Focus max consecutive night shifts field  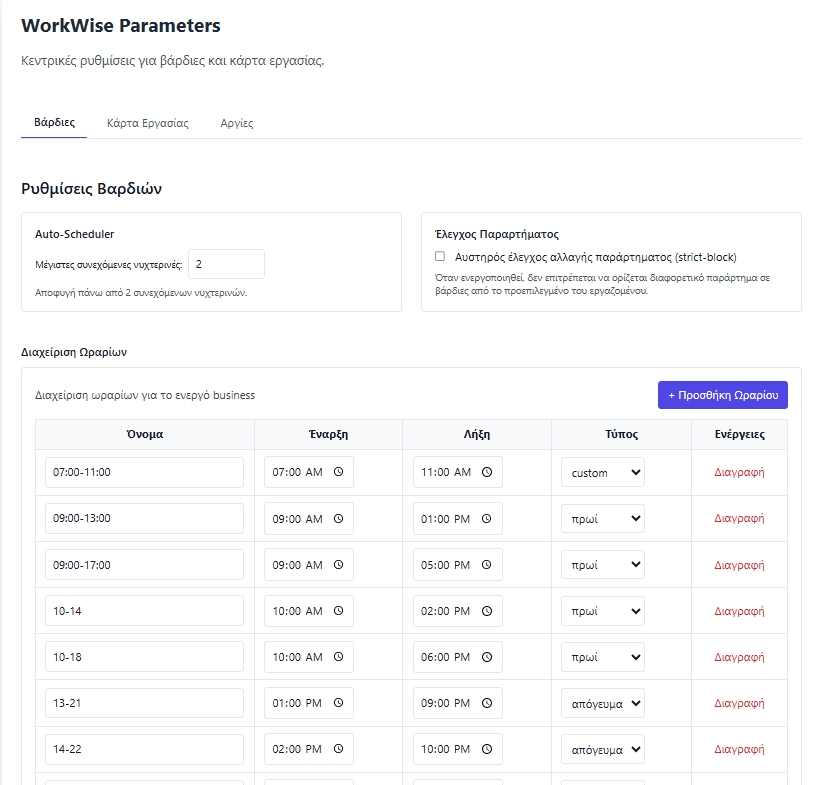click(x=226, y=264)
